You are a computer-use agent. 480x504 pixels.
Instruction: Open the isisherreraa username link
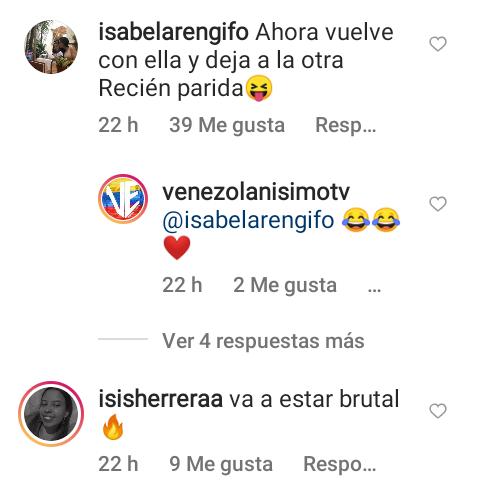161,399
